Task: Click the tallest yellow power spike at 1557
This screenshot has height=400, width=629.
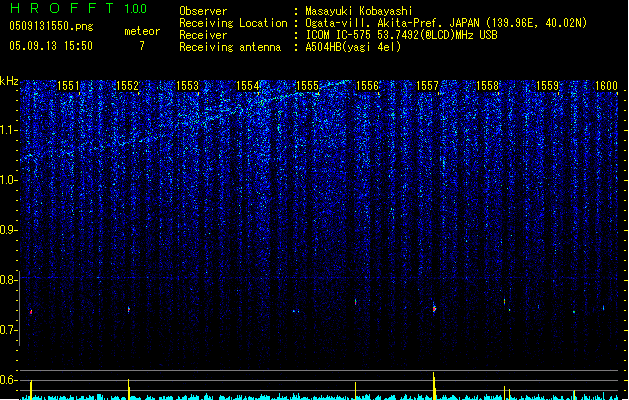Action: [x=434, y=386]
